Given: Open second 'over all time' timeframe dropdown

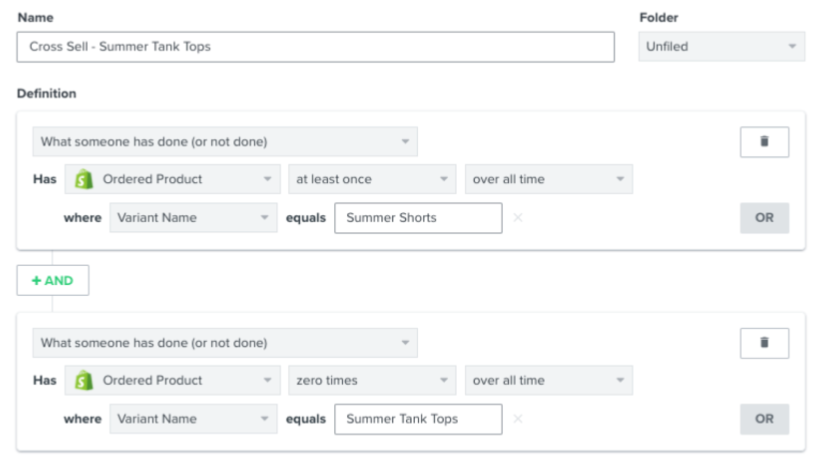Looking at the screenshot, I should 548,380.
